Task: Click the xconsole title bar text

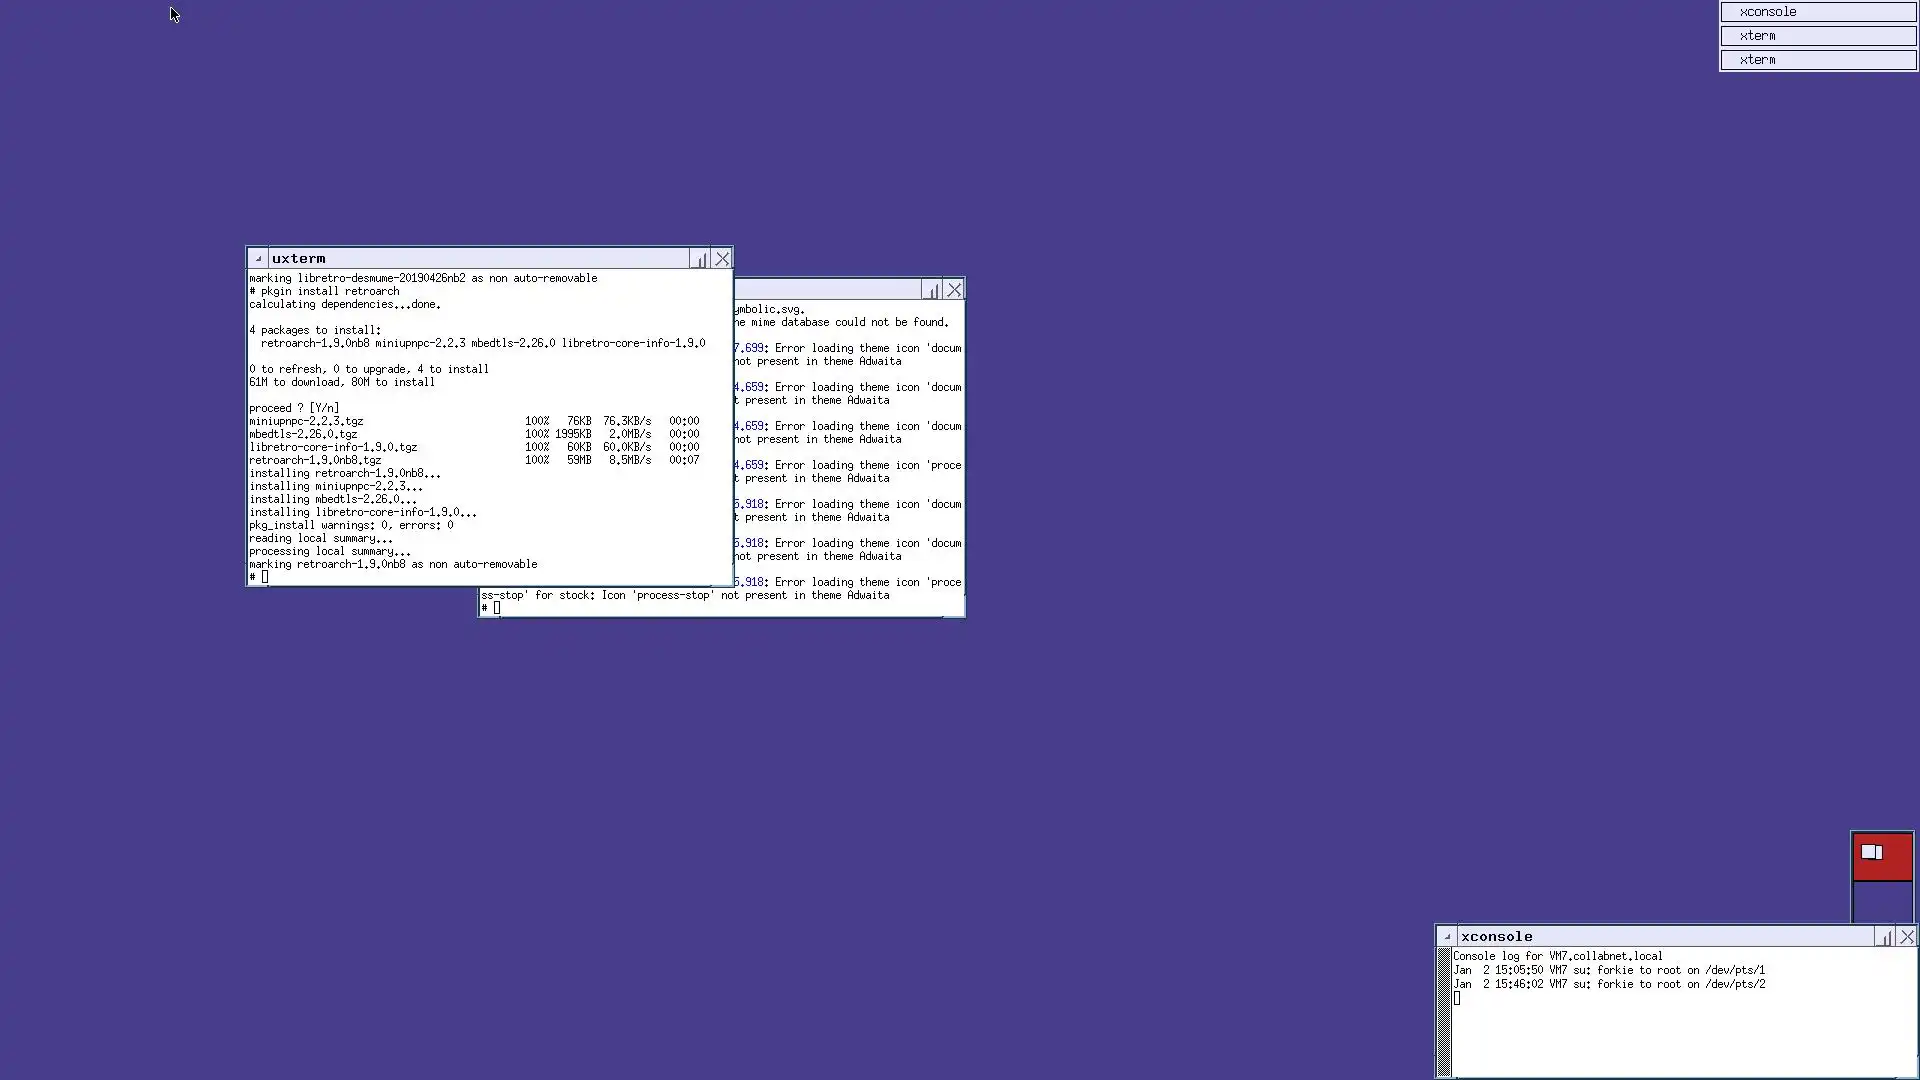Action: pos(1496,937)
